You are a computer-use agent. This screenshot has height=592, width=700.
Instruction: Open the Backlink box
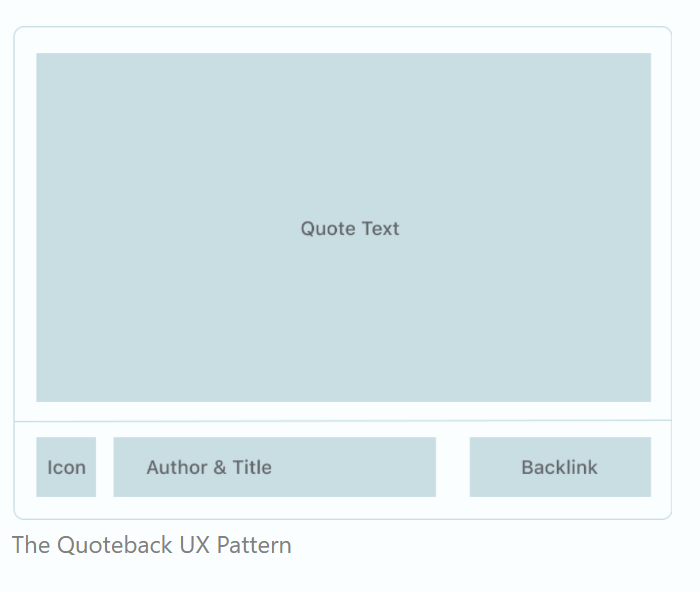tap(560, 467)
